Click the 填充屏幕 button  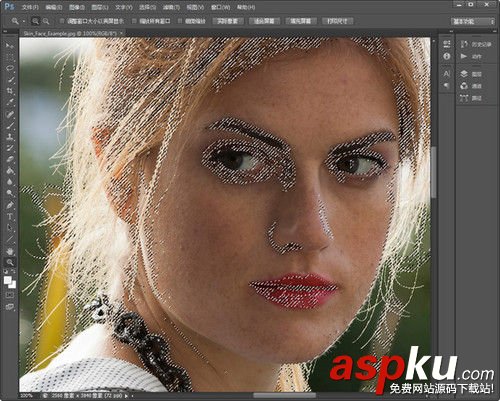click(x=301, y=21)
